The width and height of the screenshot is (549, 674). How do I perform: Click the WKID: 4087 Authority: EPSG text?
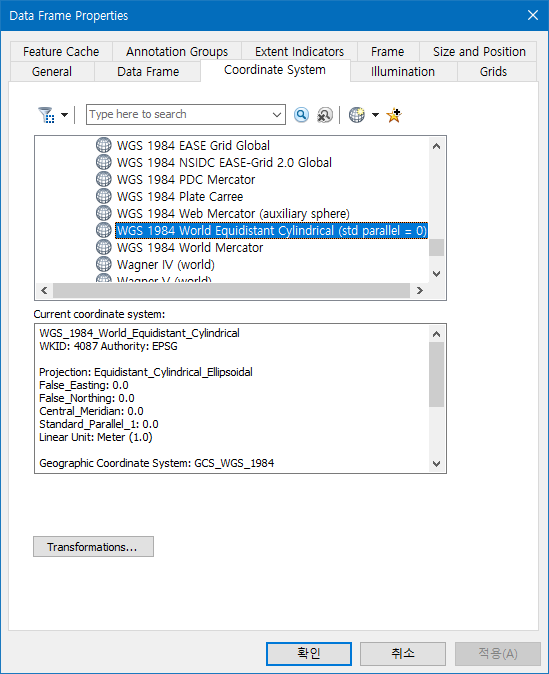[x=108, y=346]
